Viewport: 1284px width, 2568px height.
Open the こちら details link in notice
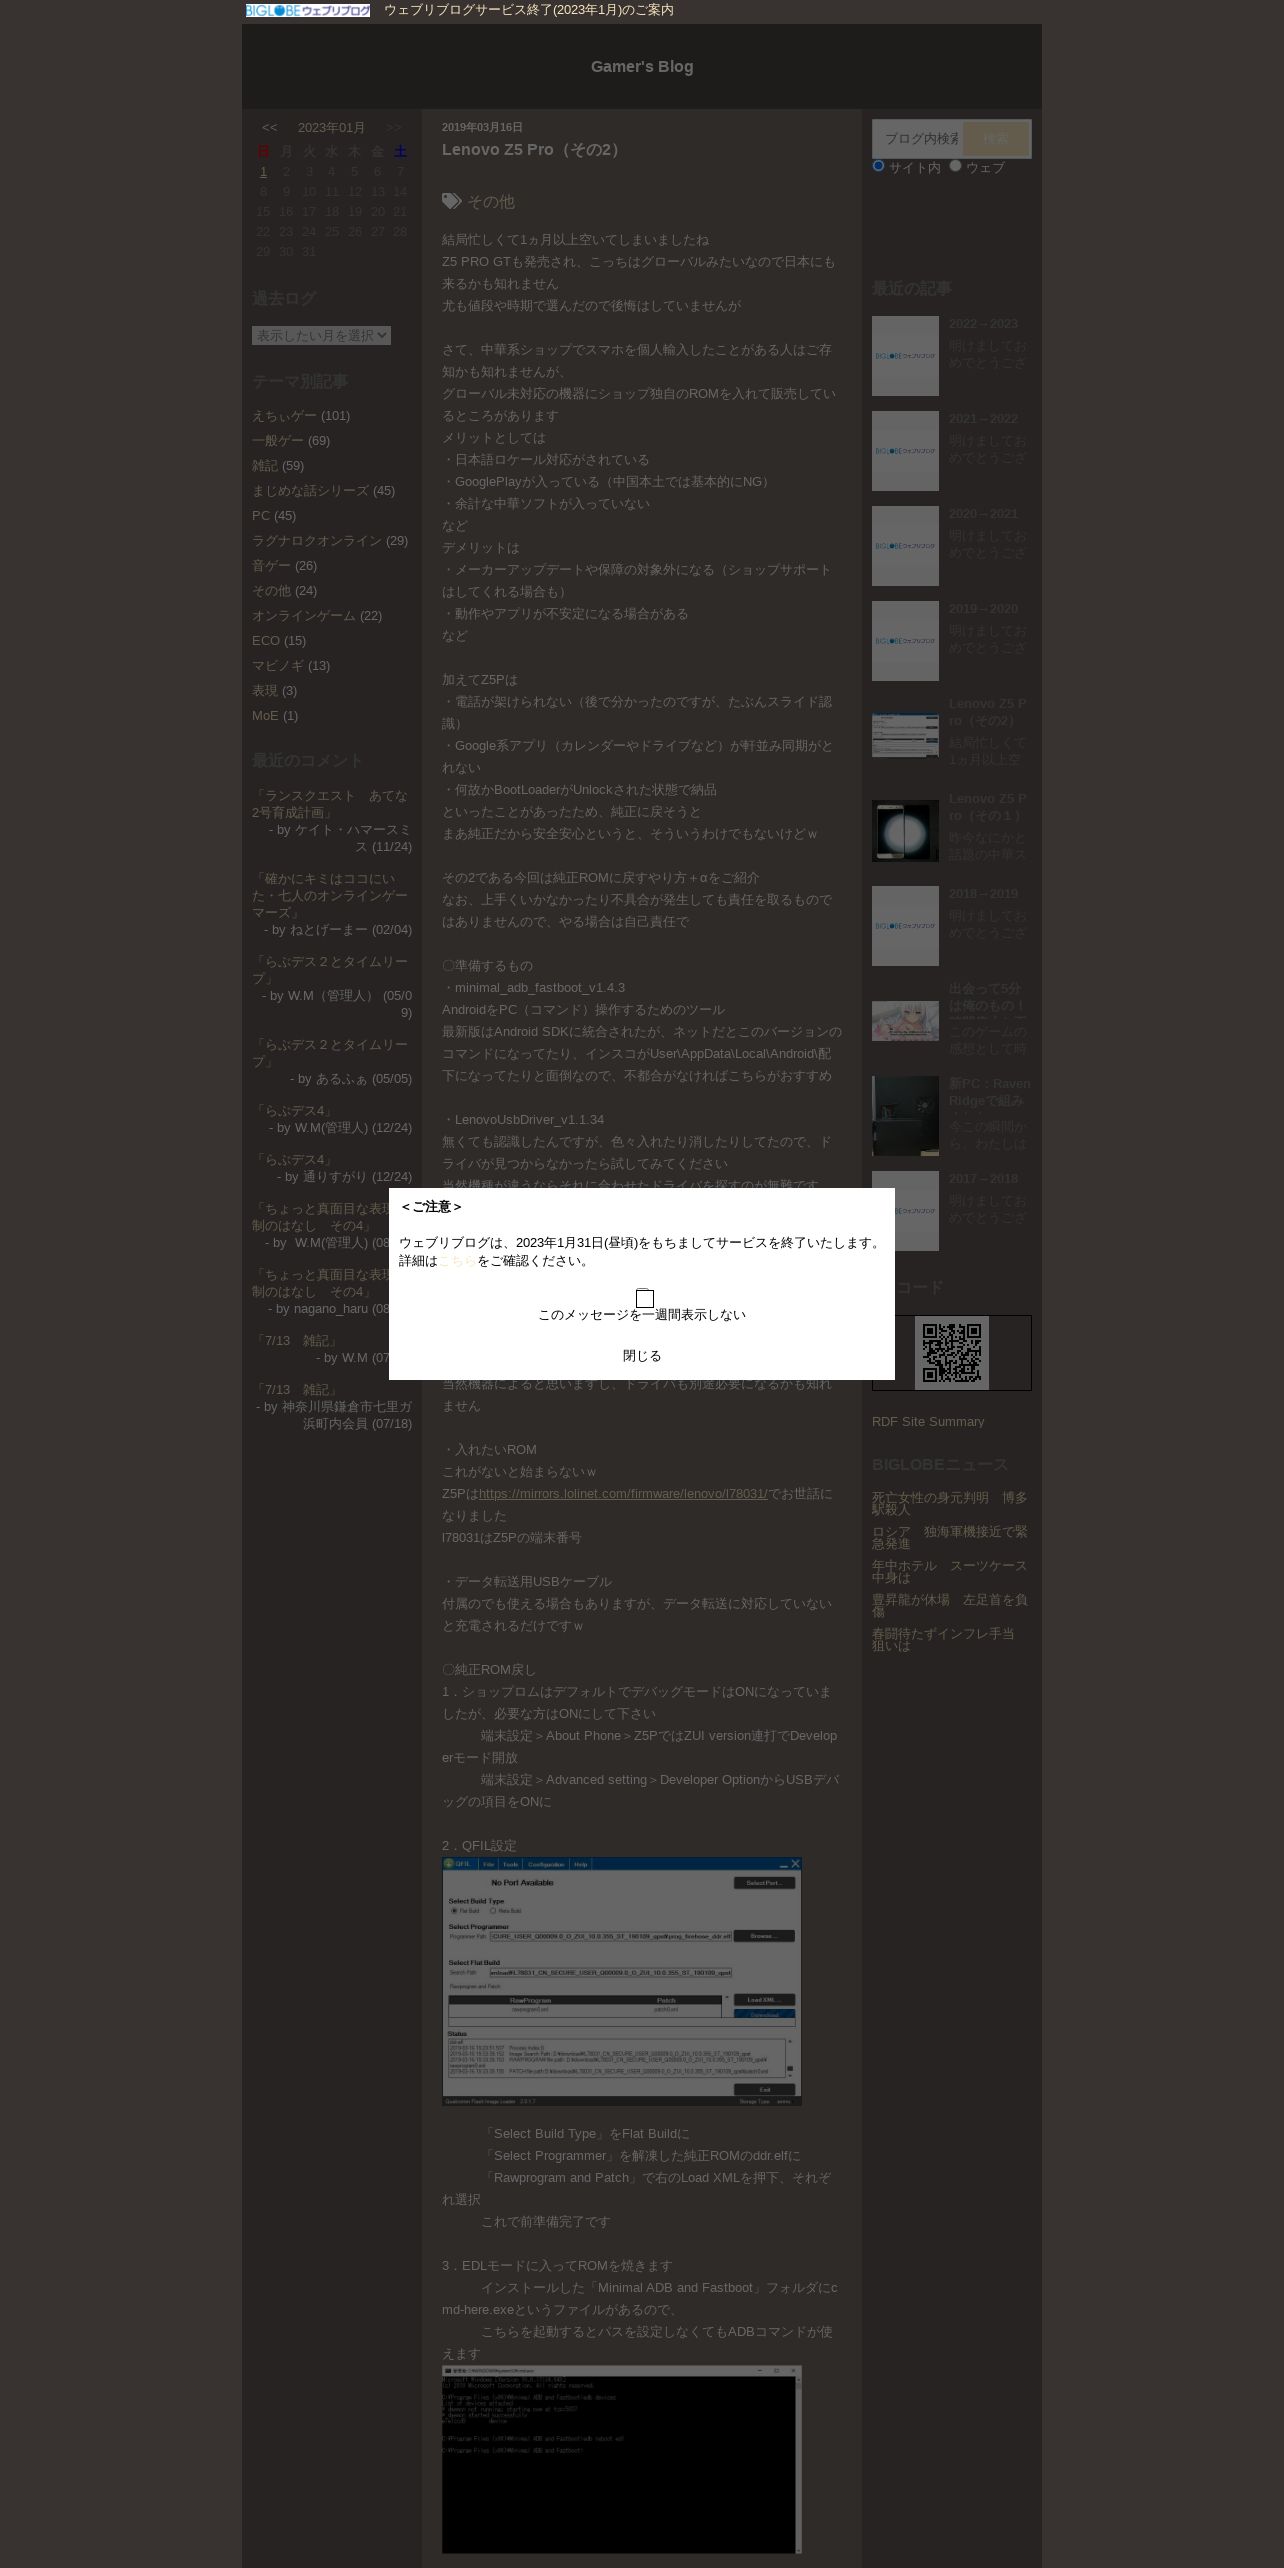pos(458,1261)
